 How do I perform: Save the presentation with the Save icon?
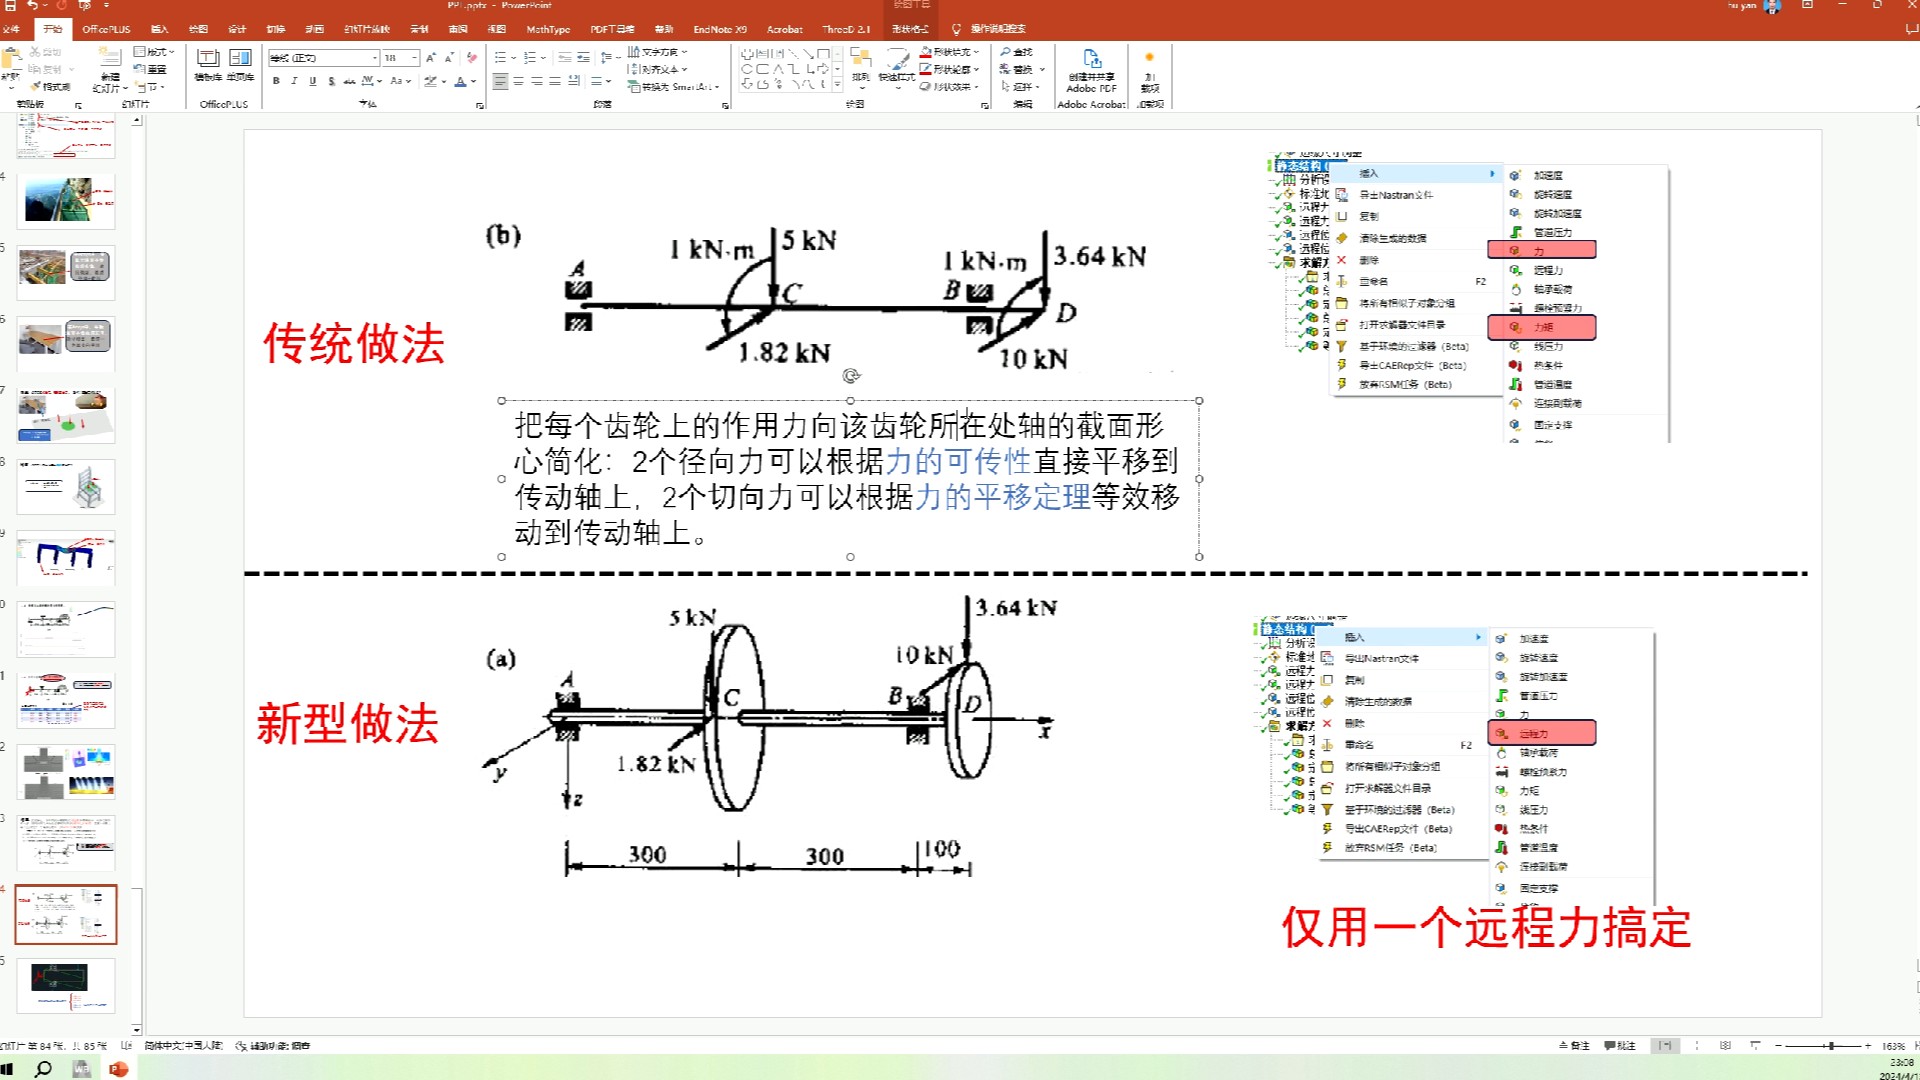point(9,6)
